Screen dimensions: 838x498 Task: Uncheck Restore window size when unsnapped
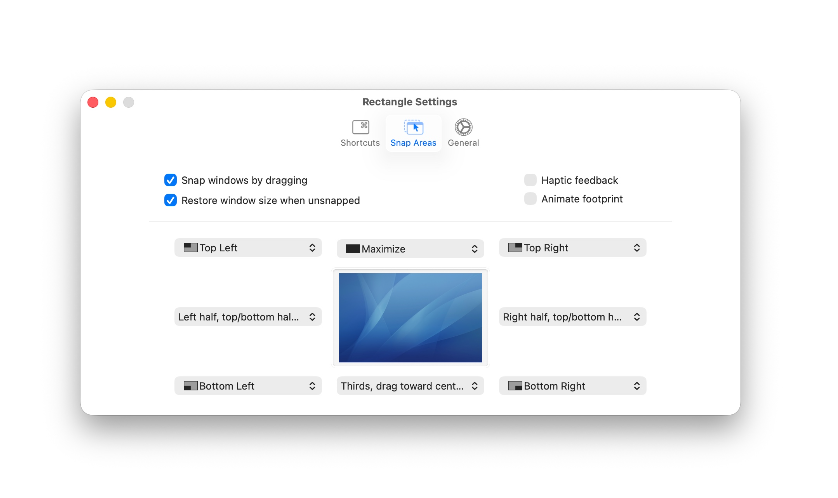tap(171, 200)
